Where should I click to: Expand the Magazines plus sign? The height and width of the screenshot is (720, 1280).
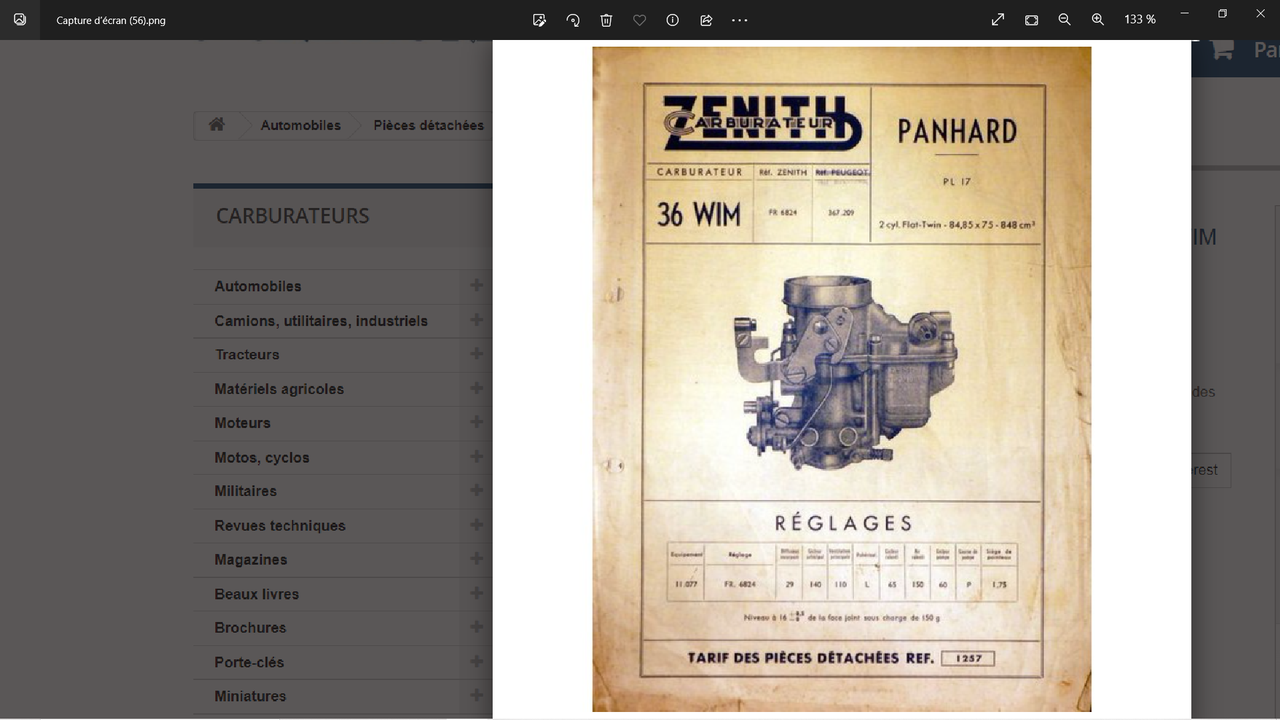(476, 559)
